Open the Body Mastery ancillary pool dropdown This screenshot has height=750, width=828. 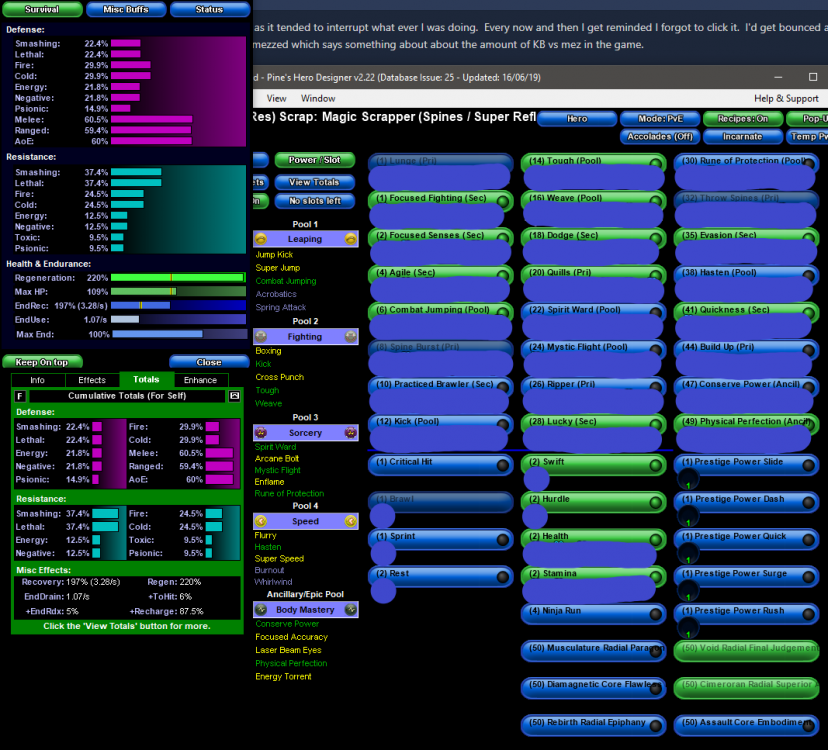[305, 609]
